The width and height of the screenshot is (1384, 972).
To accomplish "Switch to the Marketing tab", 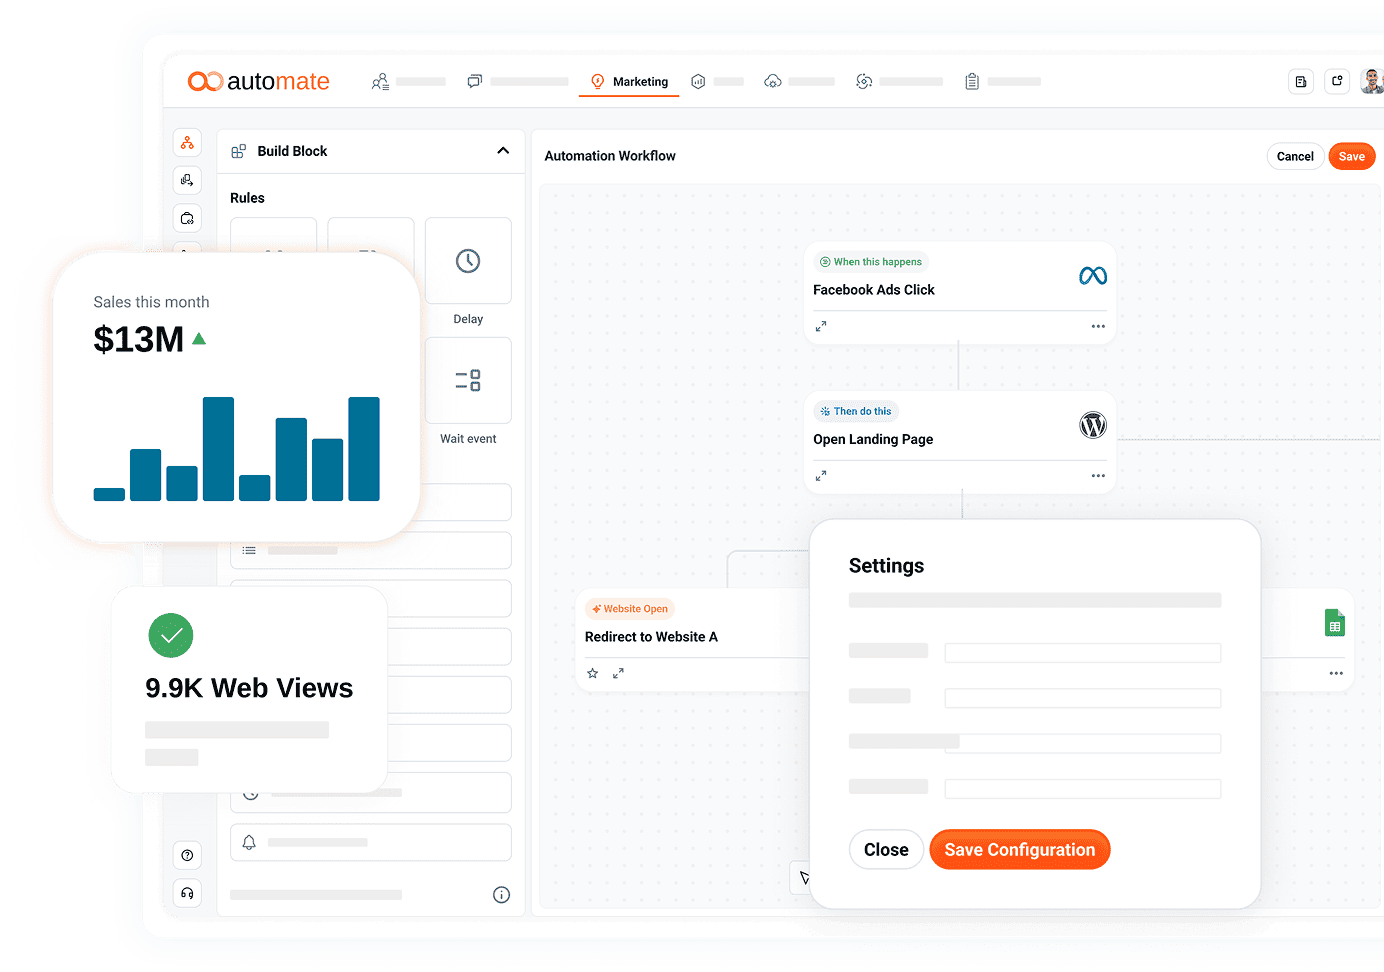I will pos(629,82).
